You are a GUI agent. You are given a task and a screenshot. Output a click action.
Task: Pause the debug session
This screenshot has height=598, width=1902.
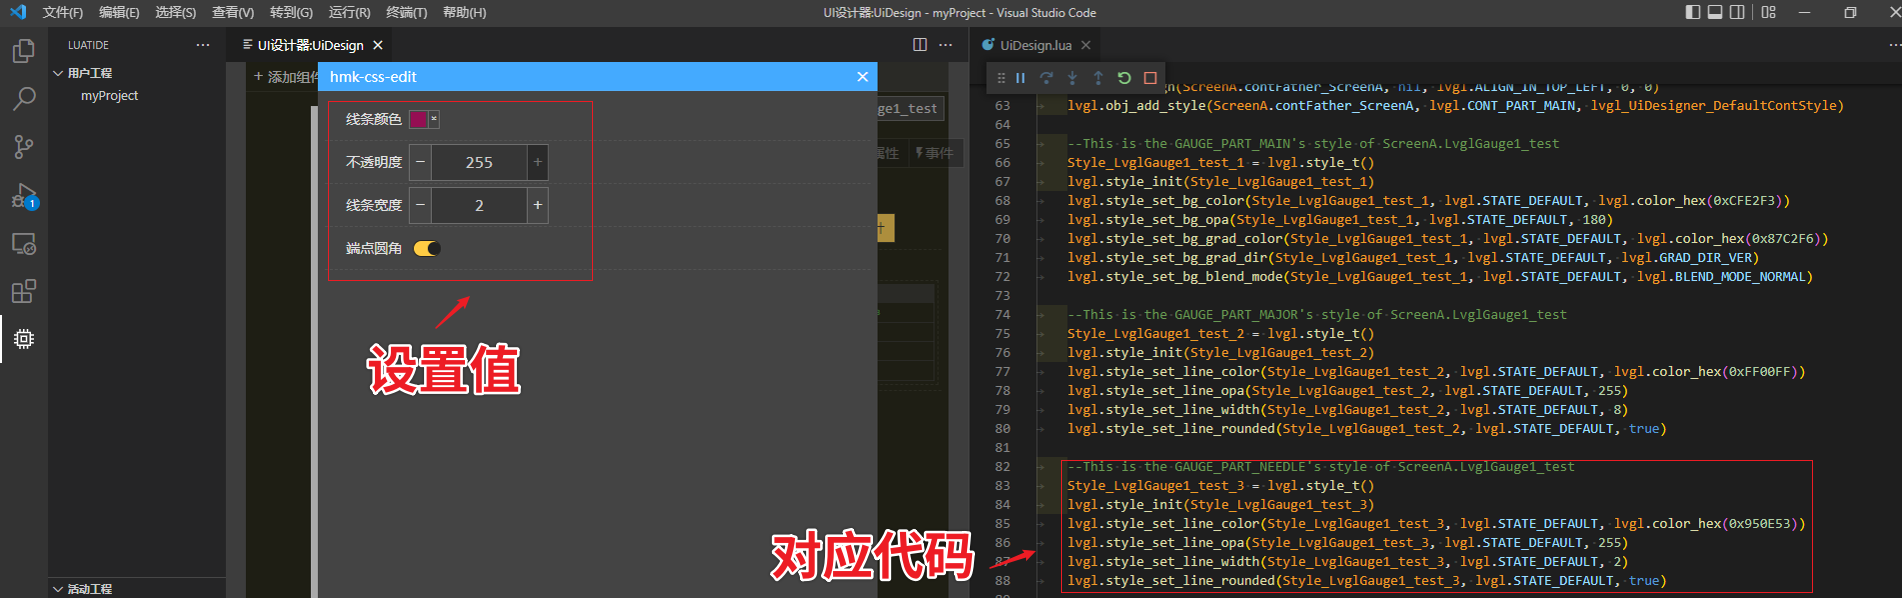pos(1020,78)
